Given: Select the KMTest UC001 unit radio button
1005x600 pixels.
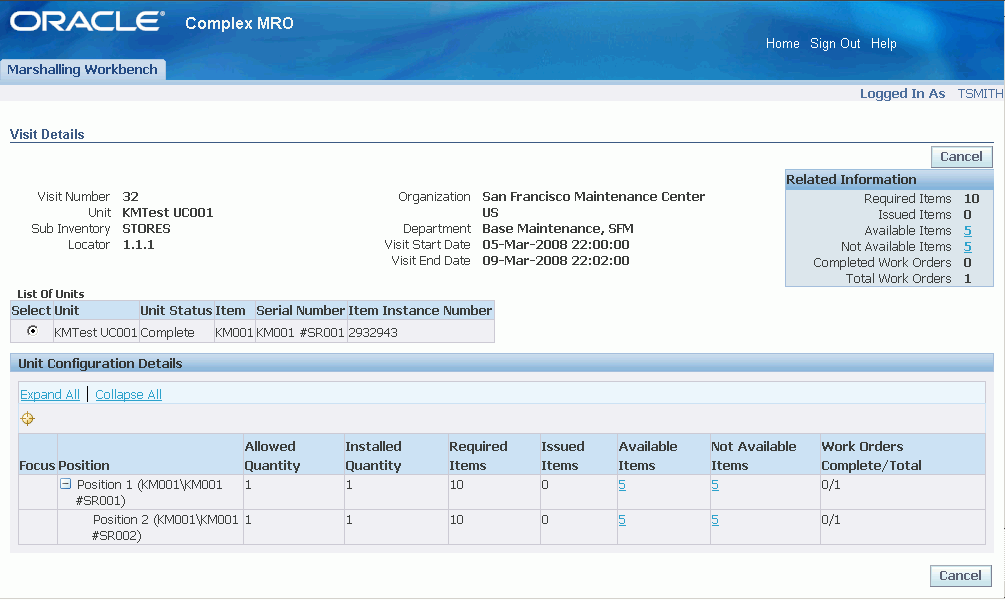Looking at the screenshot, I should 32,331.
